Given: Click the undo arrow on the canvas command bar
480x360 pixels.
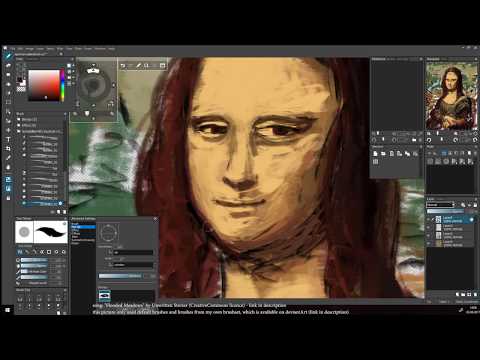Looking at the screenshot, I should 123,66.
